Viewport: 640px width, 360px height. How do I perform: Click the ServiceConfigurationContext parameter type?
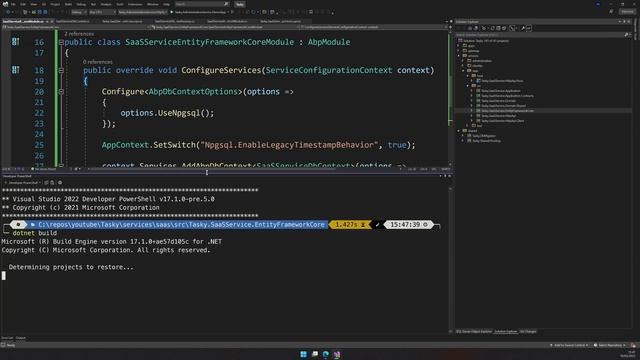click(x=329, y=70)
